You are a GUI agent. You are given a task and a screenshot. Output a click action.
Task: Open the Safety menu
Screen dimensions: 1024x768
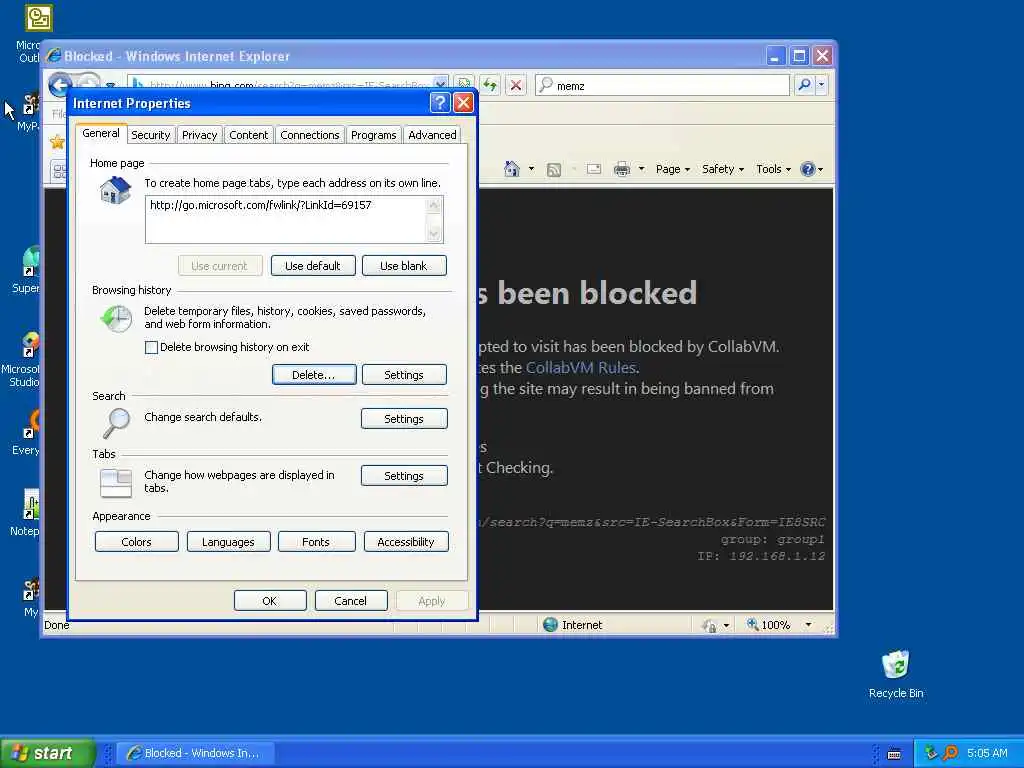[723, 169]
